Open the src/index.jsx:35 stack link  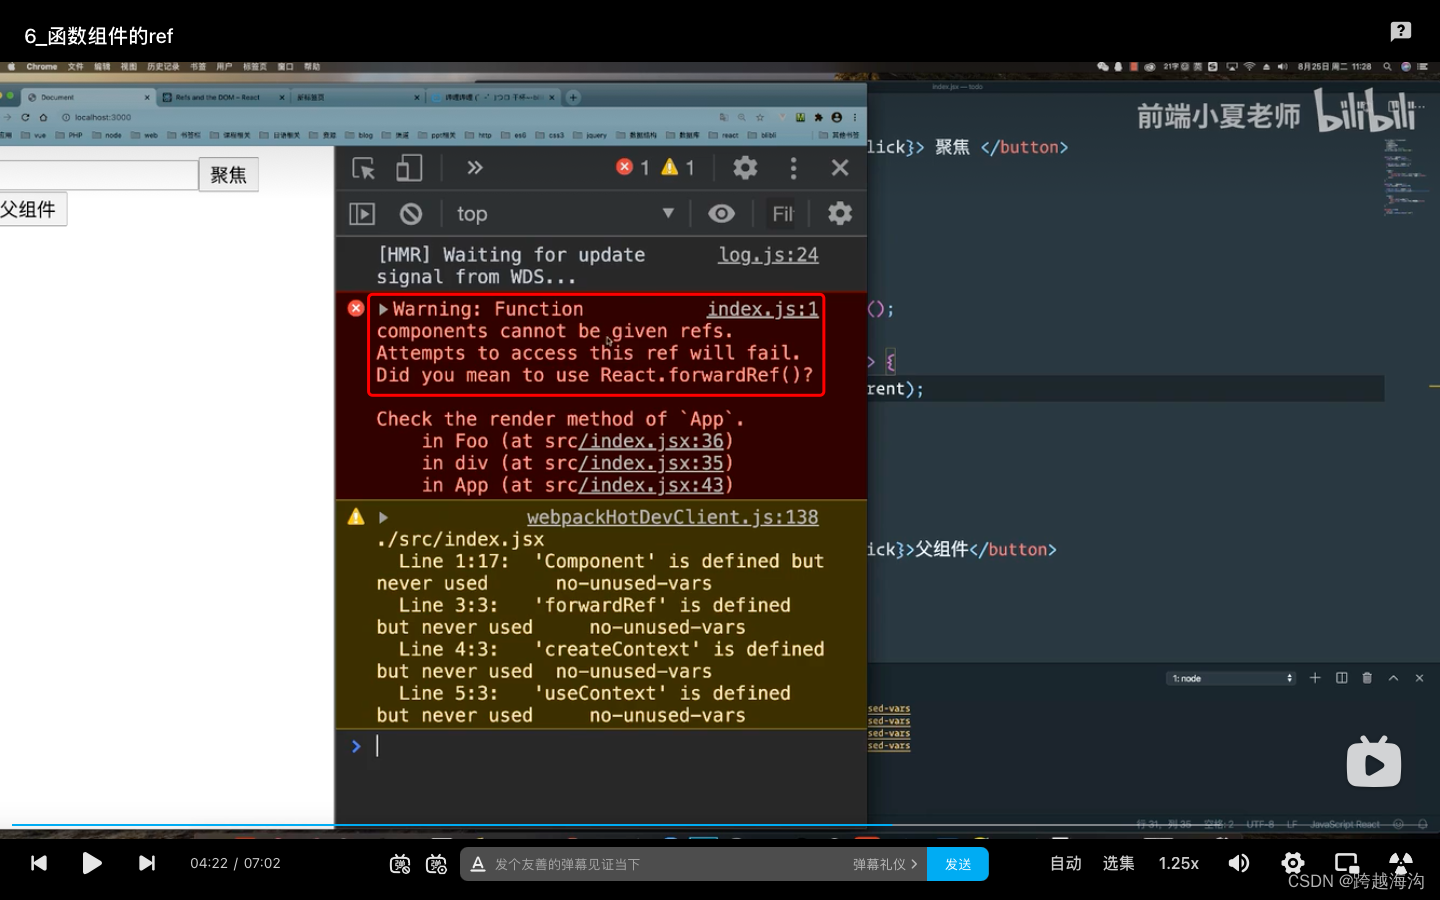tap(651, 463)
